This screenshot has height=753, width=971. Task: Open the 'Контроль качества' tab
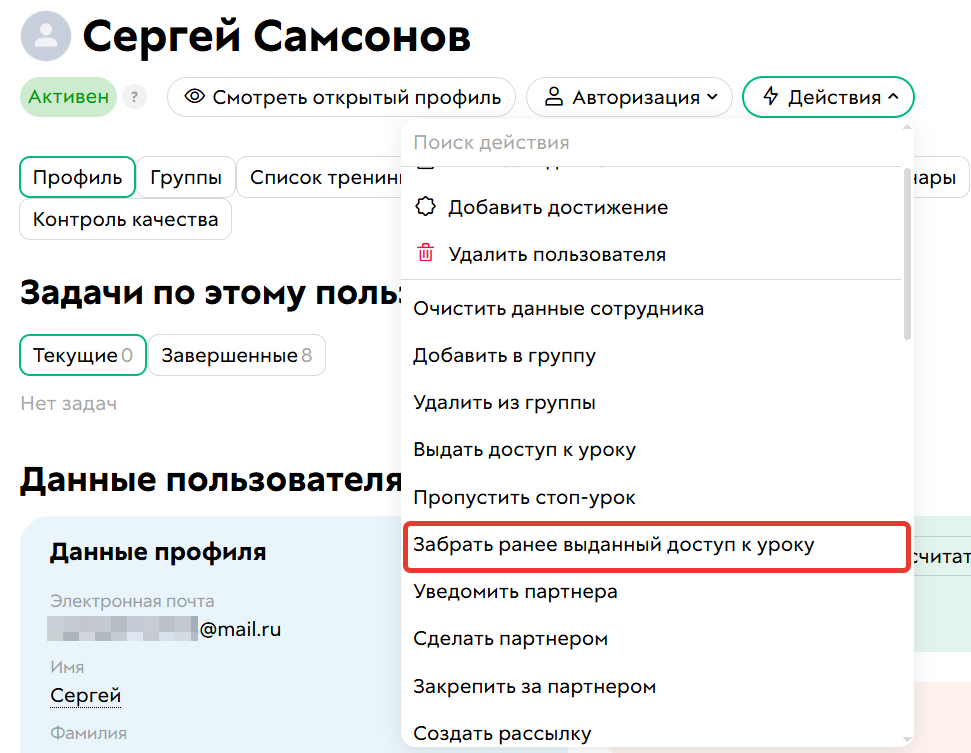tap(125, 220)
